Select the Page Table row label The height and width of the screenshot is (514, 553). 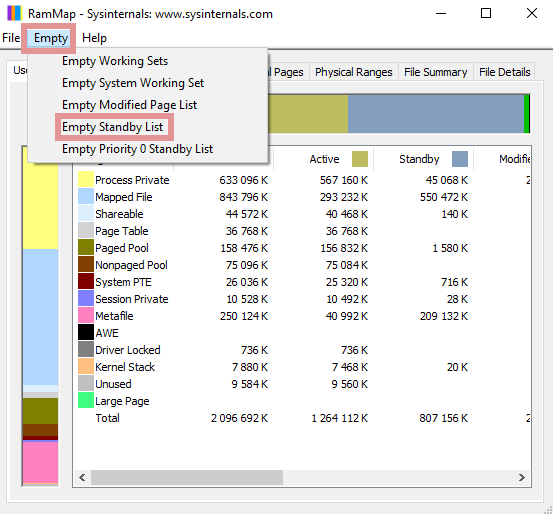pos(122,231)
